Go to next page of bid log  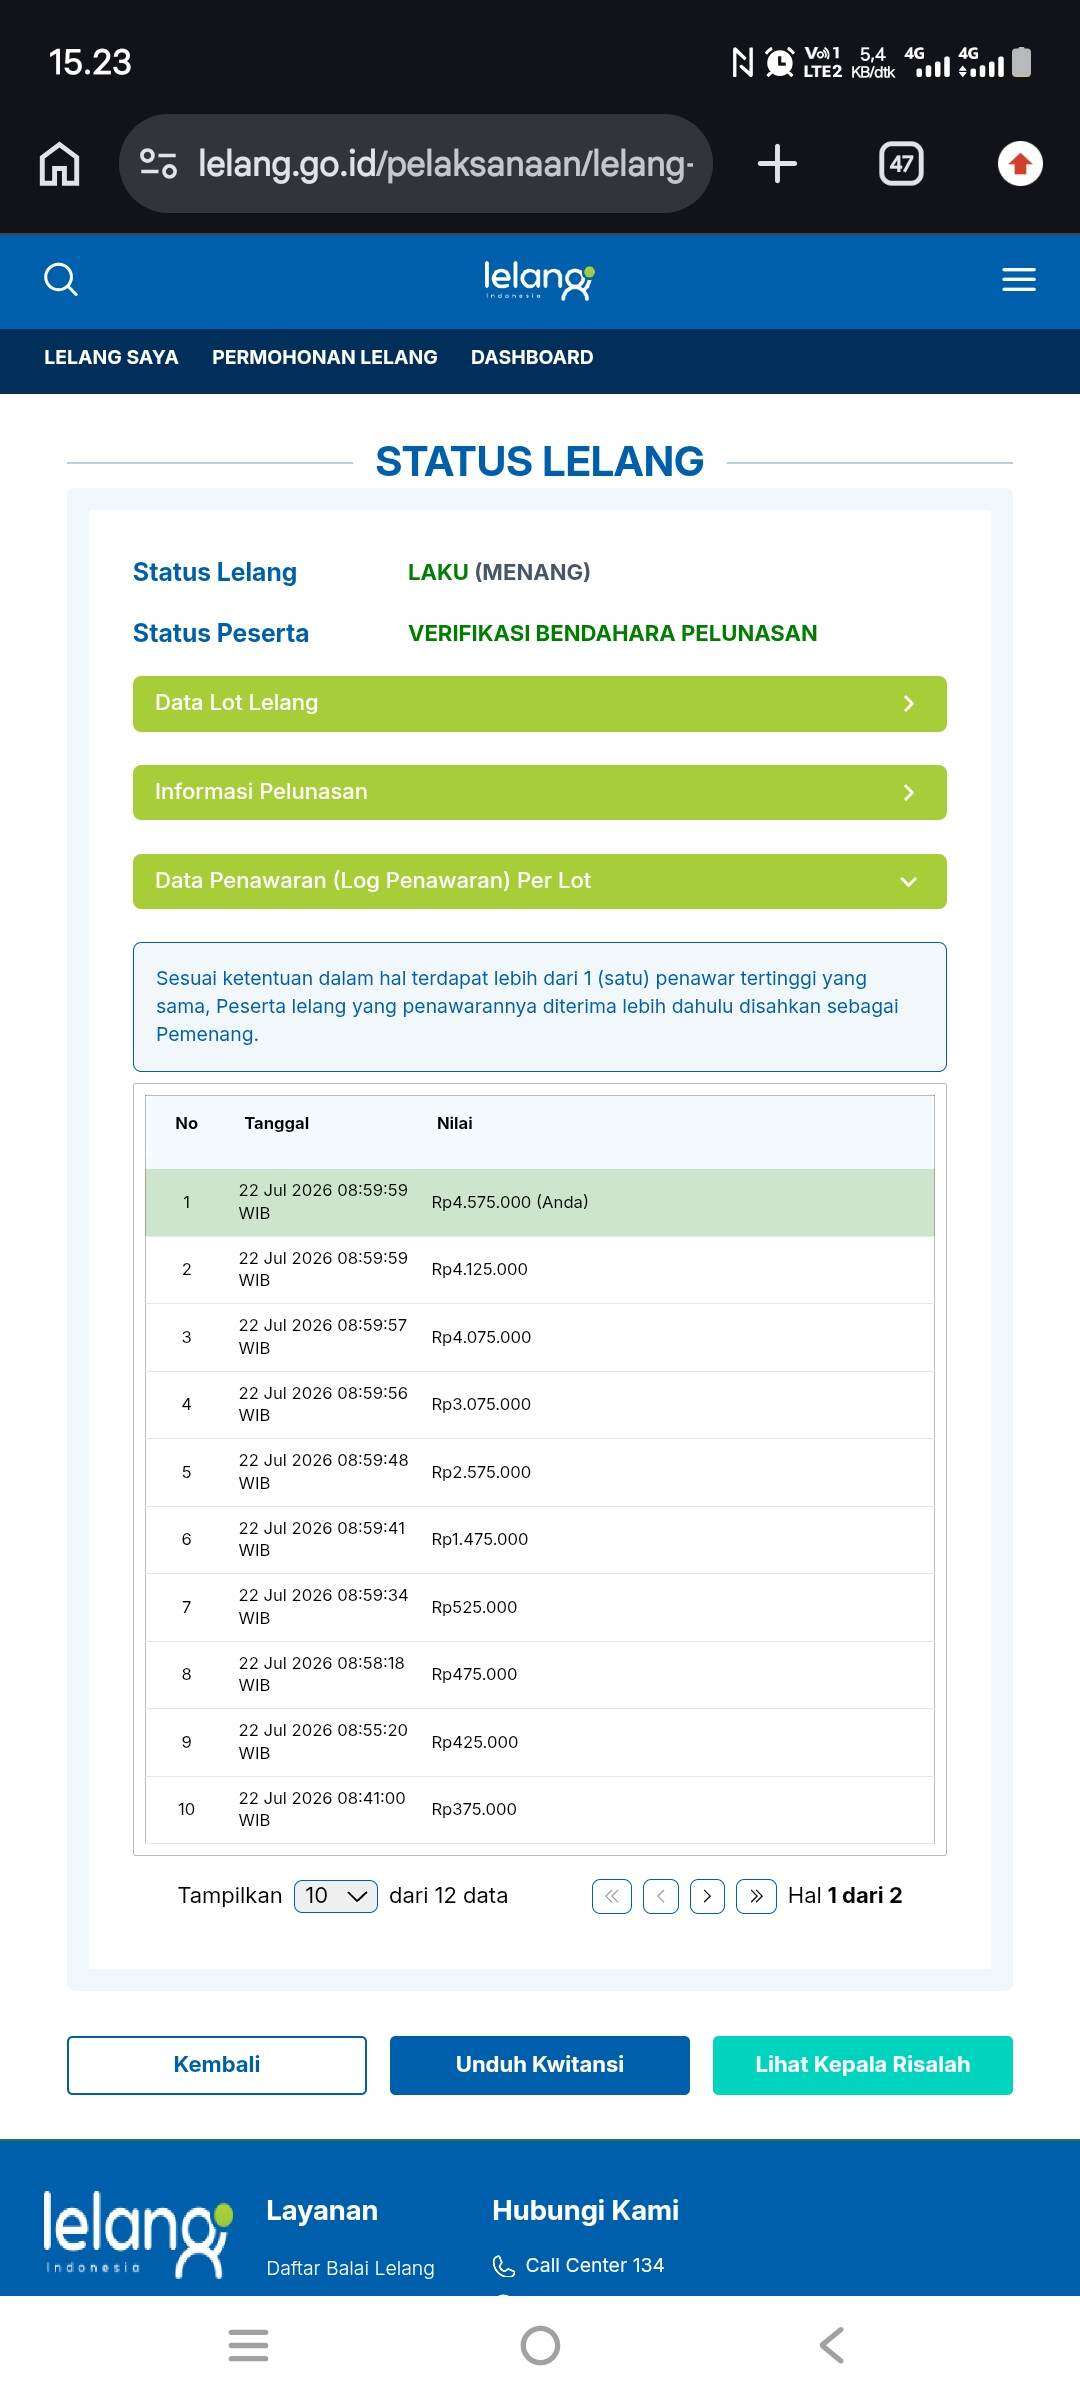tap(707, 1896)
